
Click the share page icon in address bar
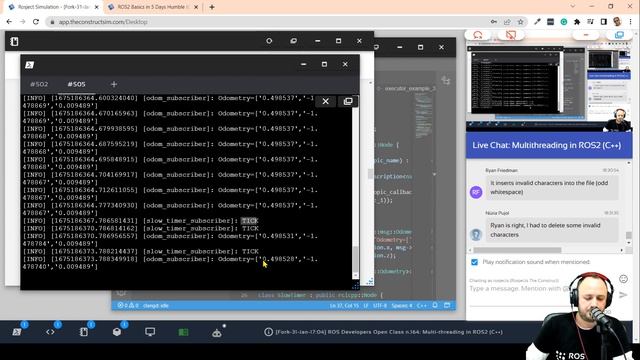[x=507, y=22]
